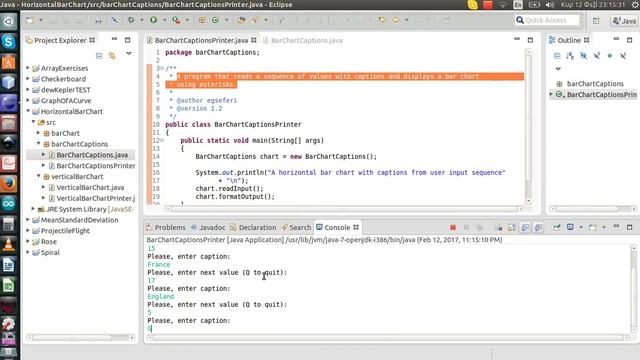Open the Outline view menu arrow

point(558,69)
